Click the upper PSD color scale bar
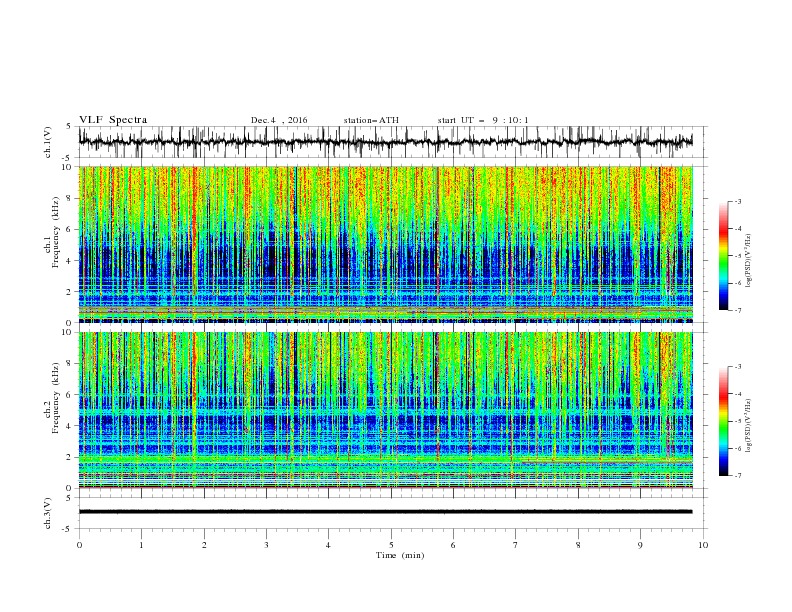This screenshot has height=612, width=792. tap(724, 256)
